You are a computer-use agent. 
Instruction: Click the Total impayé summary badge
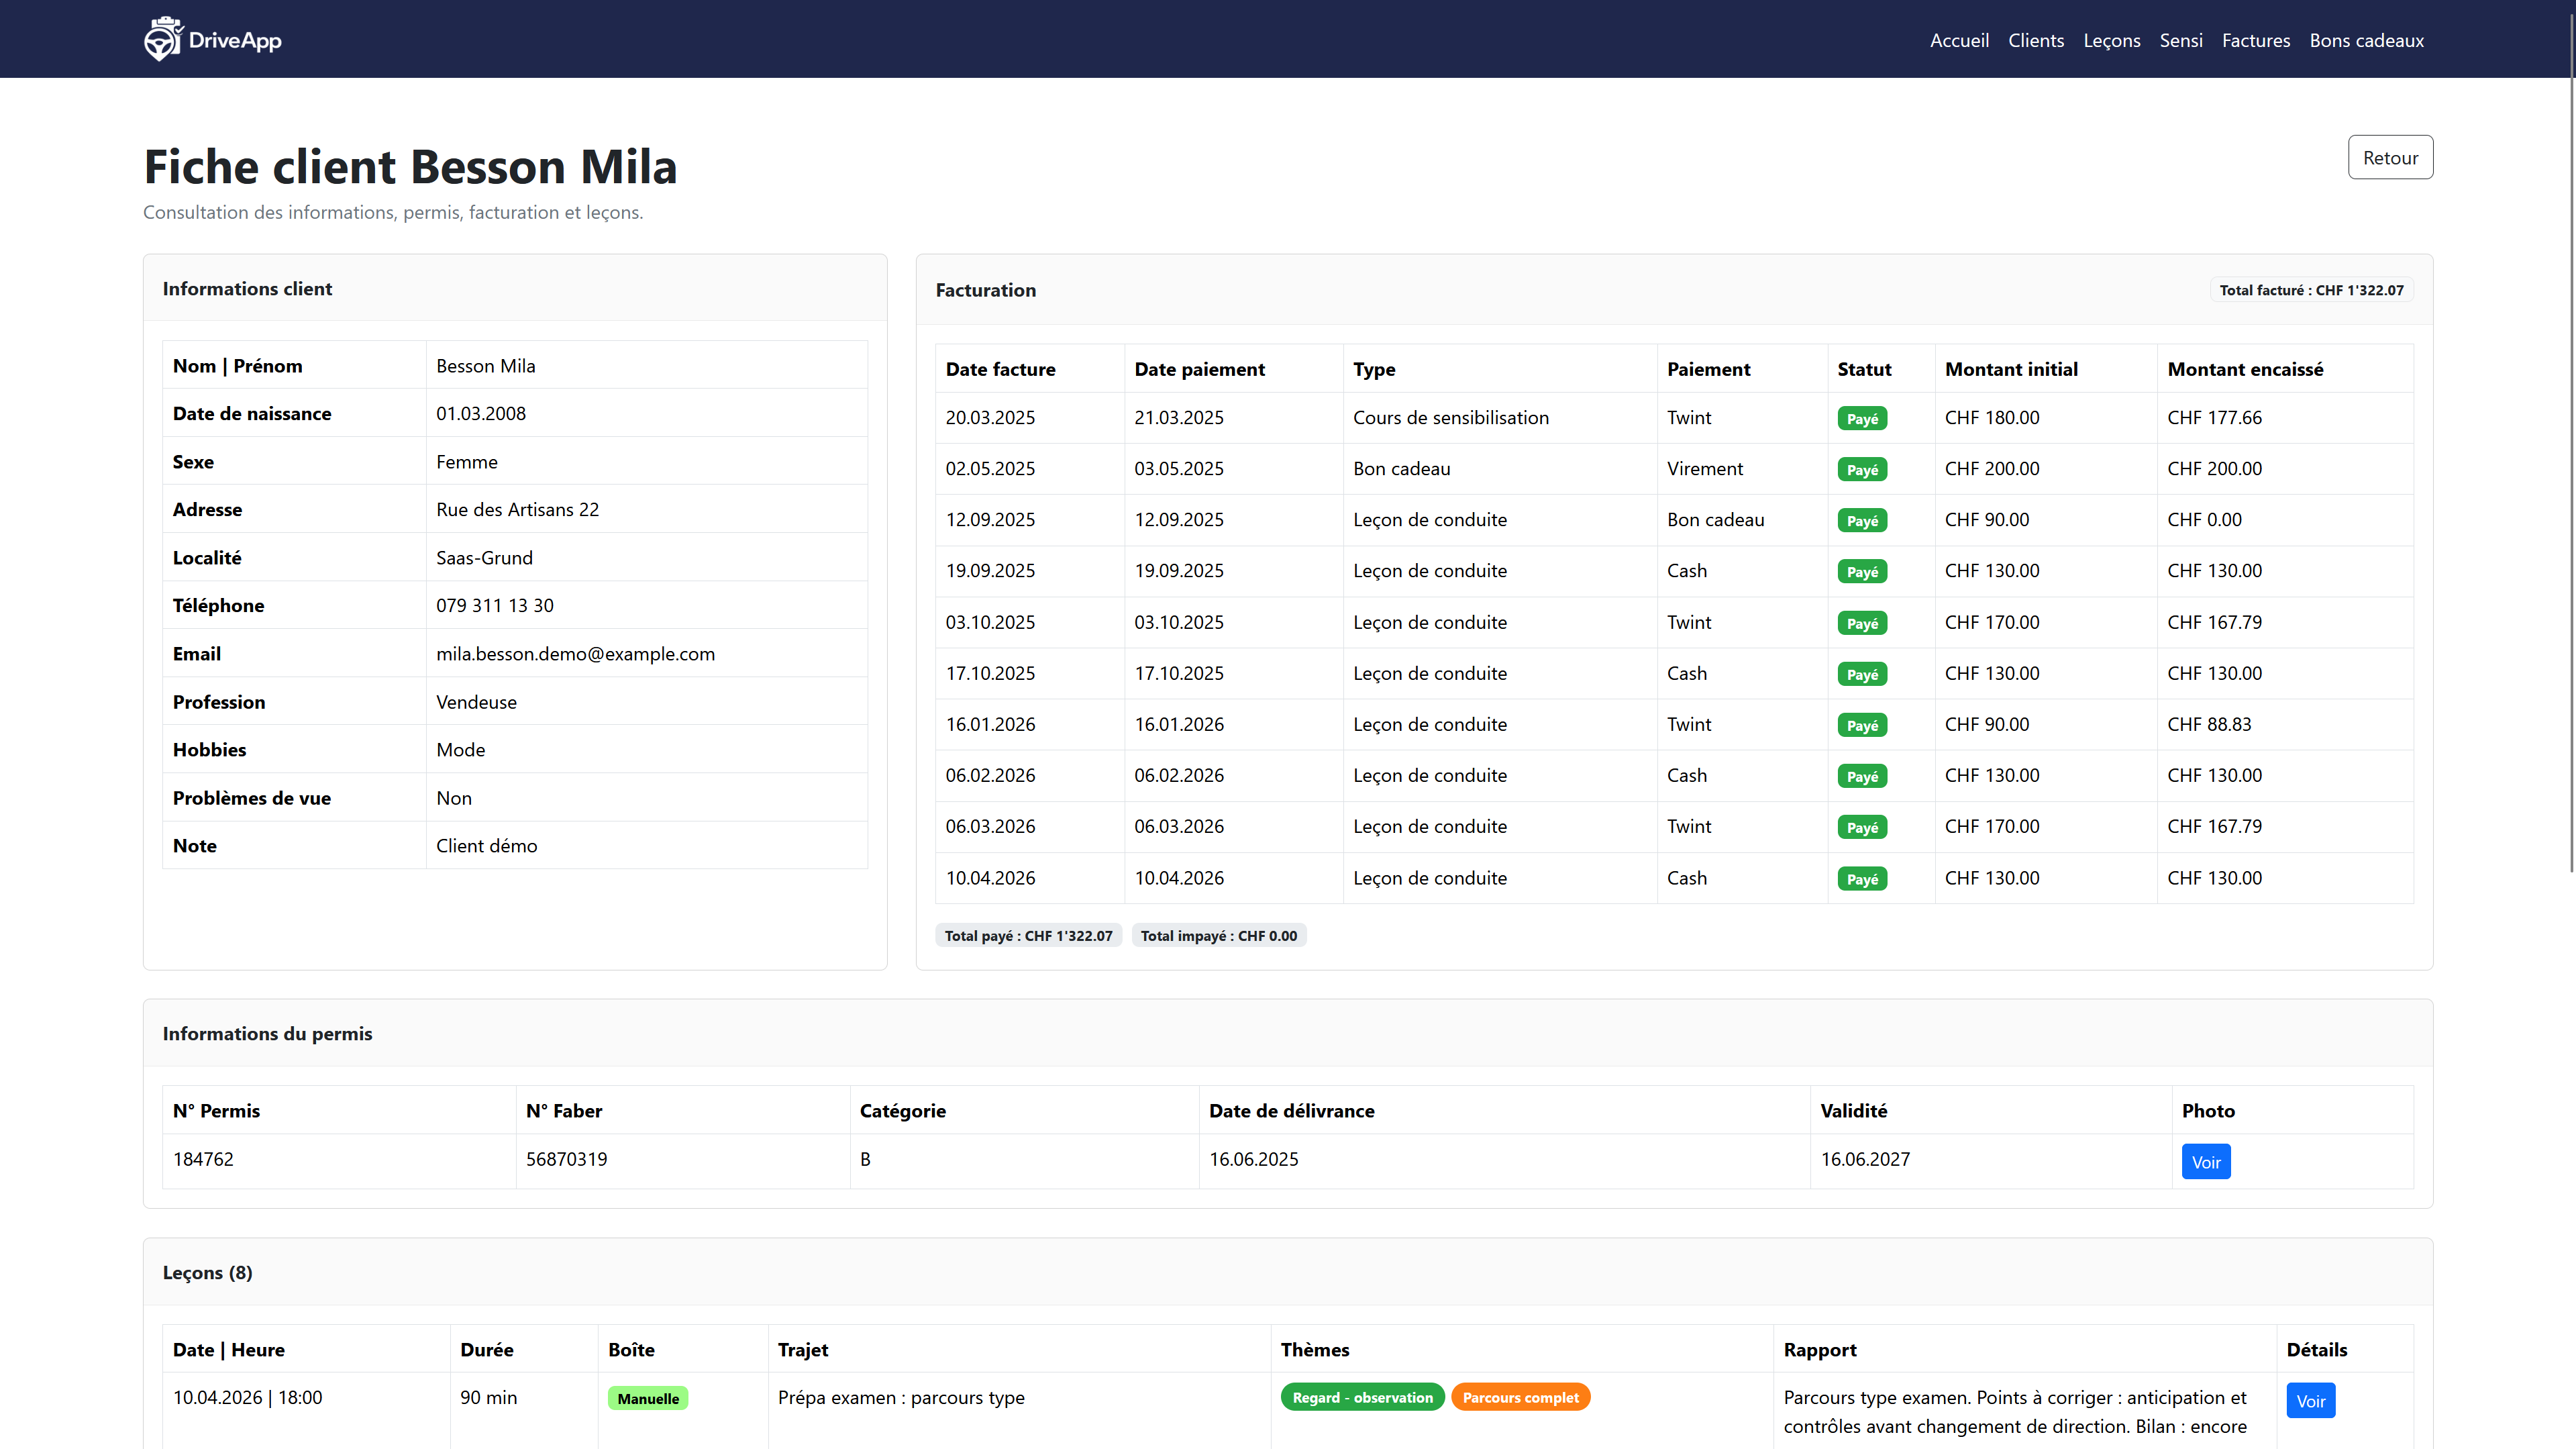tap(1218, 936)
